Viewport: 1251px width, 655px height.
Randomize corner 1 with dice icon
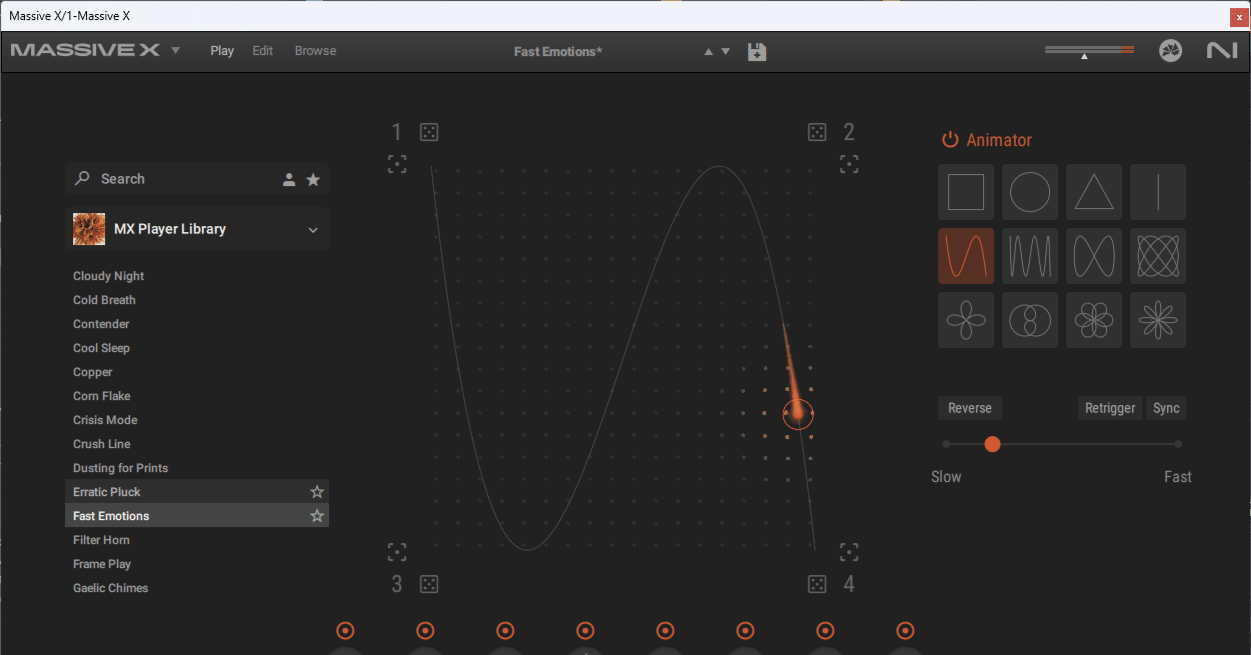[x=429, y=132]
